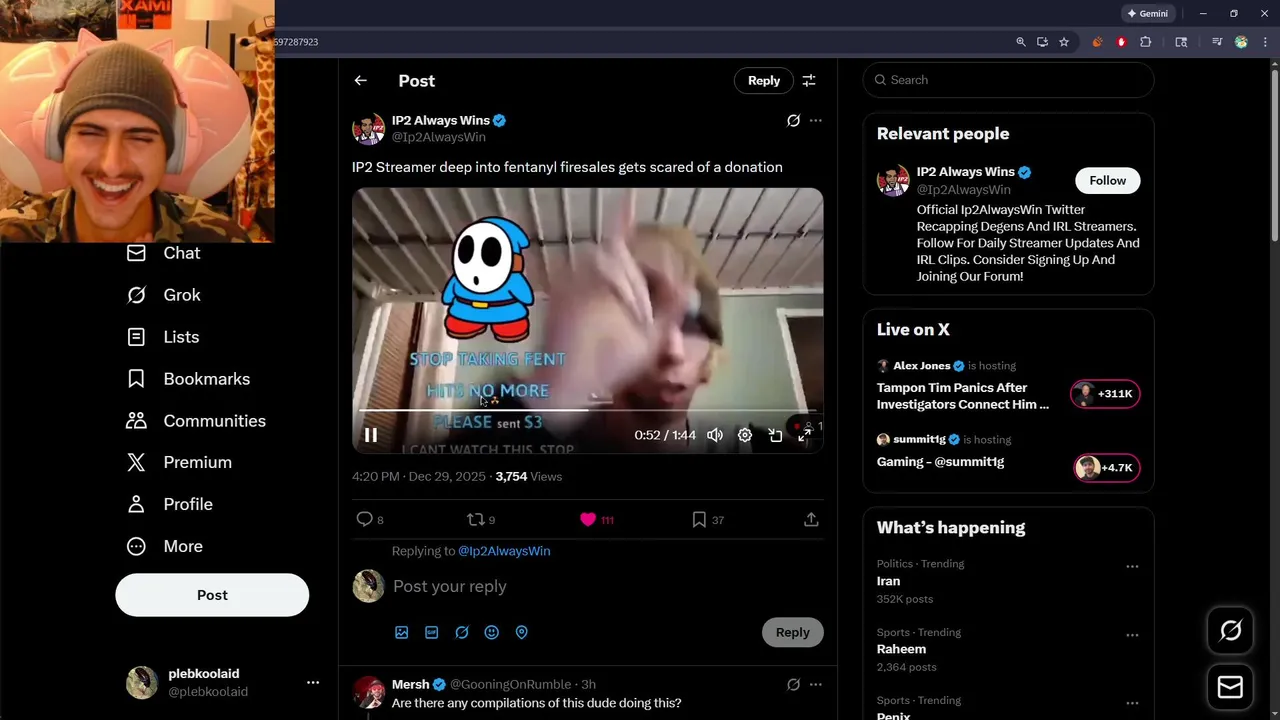Screen dimensions: 1280x720
Task: Open the @Ip2AlwaysWin reply mention link
Action: (x=504, y=551)
